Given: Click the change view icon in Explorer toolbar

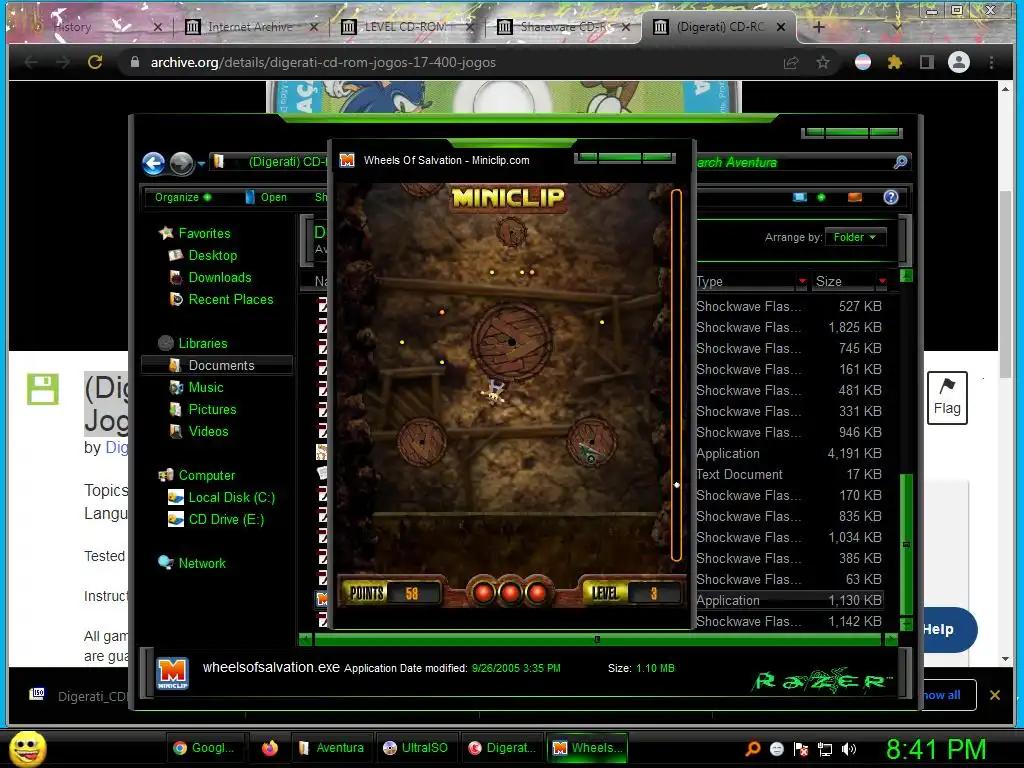Looking at the screenshot, I should pos(799,197).
